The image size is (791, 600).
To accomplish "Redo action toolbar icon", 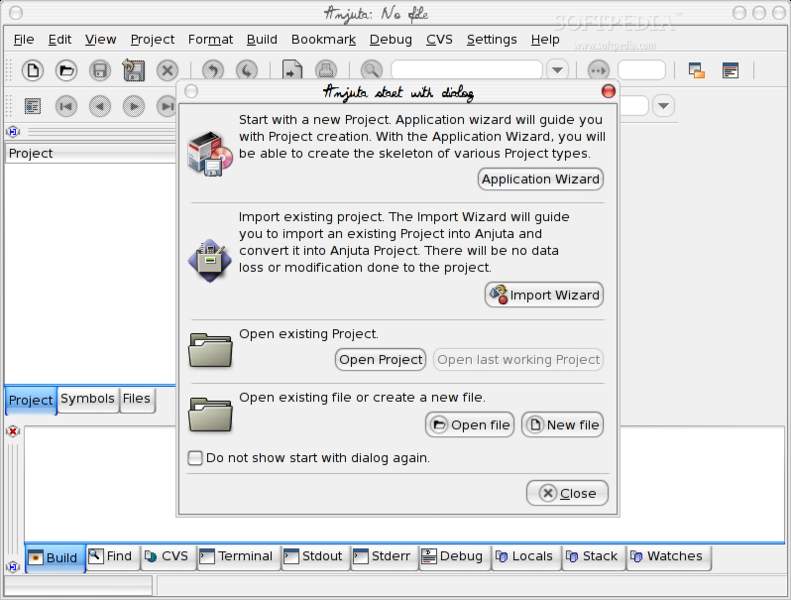I will (246, 70).
